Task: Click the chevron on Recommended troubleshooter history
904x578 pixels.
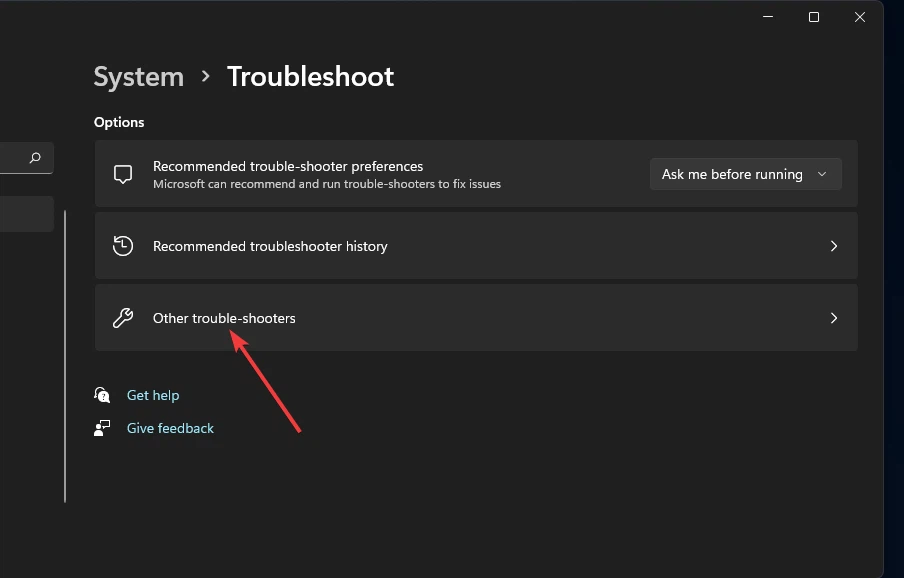Action: click(x=833, y=246)
